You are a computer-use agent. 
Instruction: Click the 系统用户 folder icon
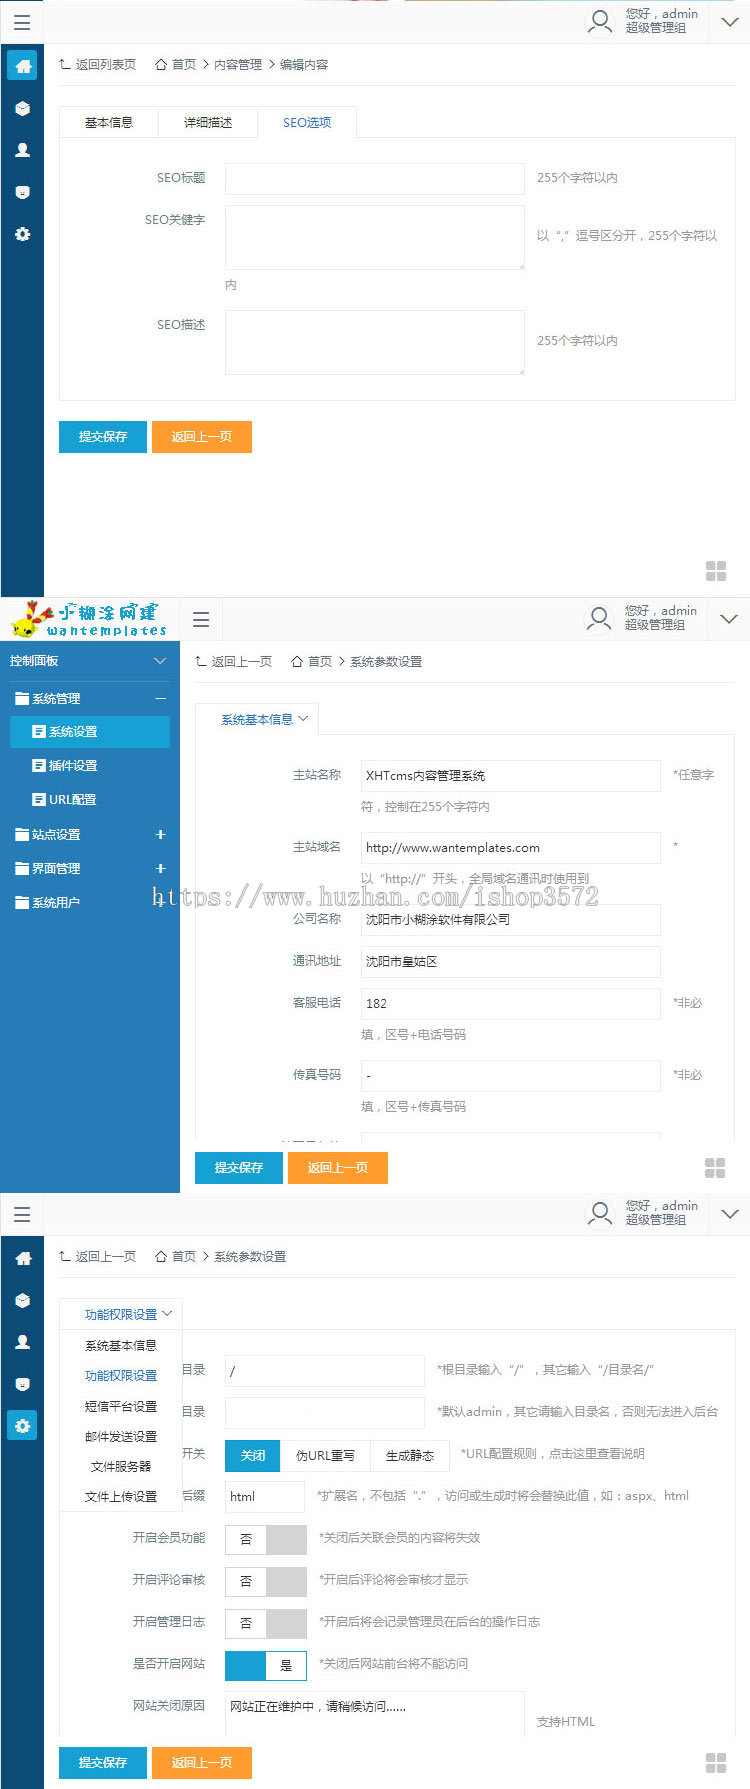[21, 902]
